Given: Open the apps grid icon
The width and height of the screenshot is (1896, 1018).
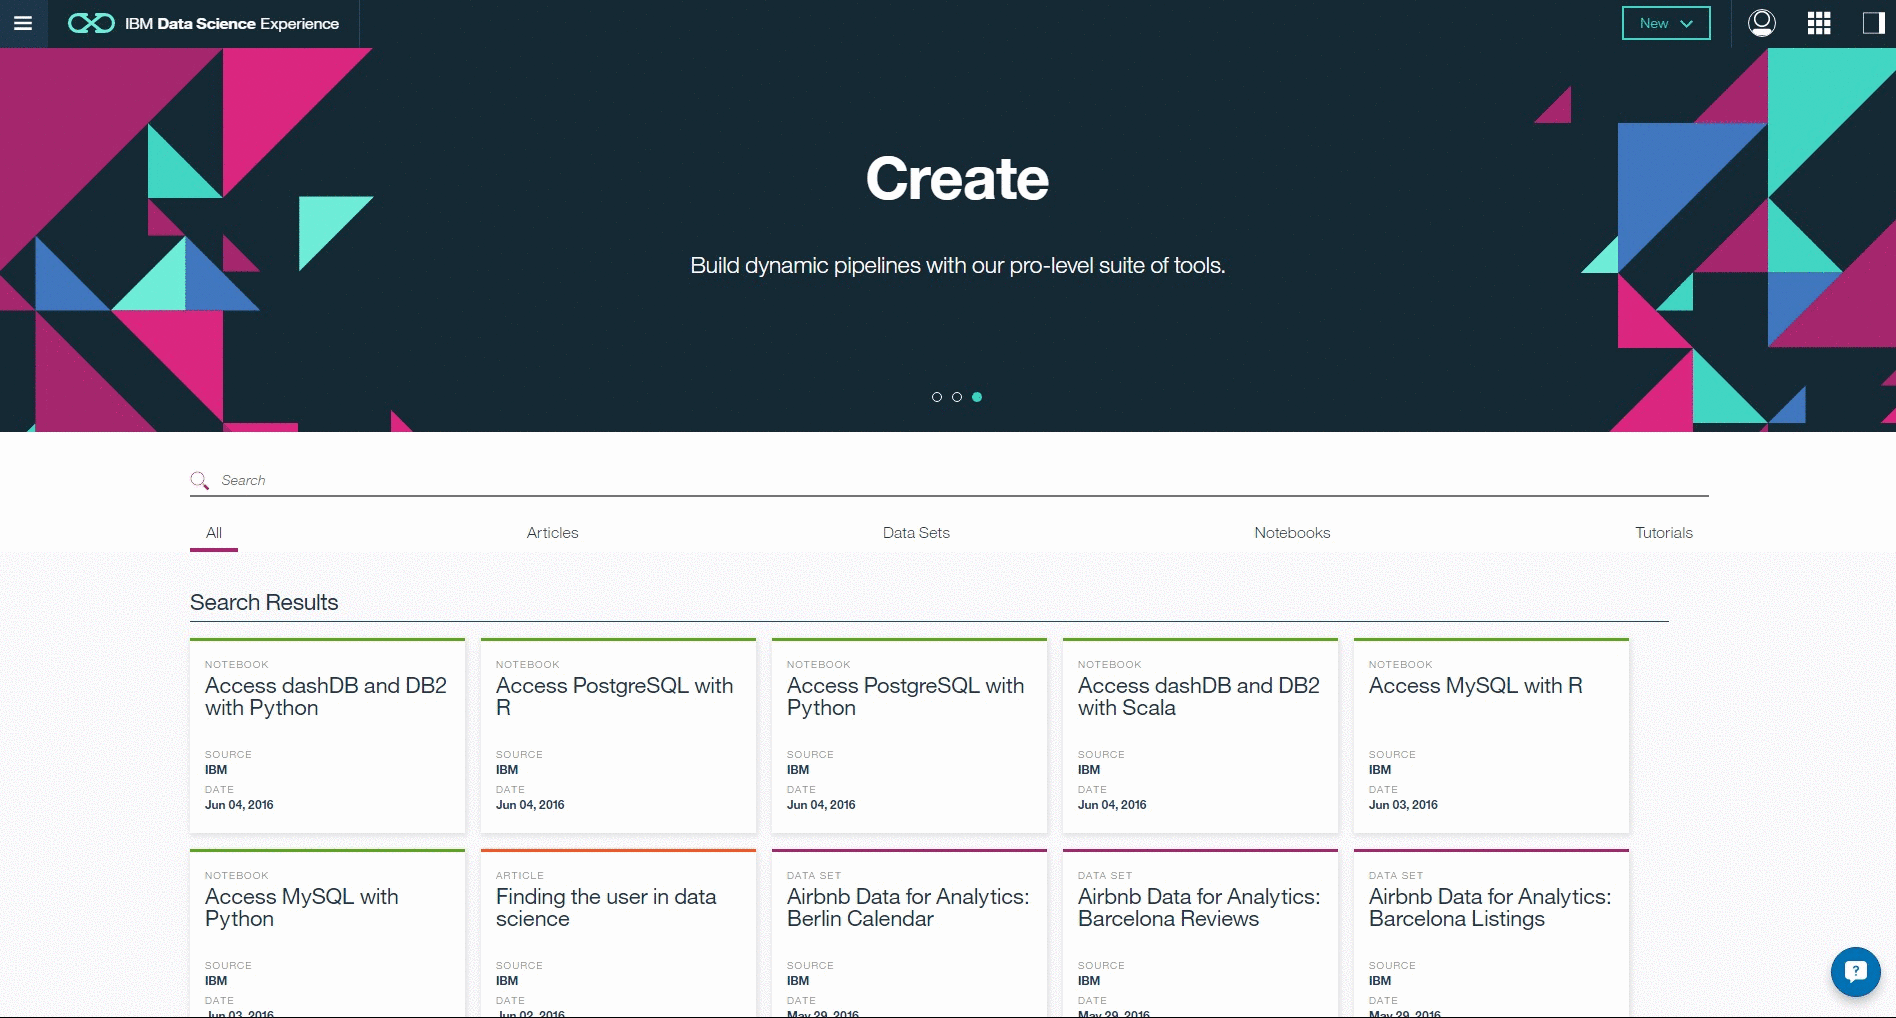Looking at the screenshot, I should coord(1819,23).
